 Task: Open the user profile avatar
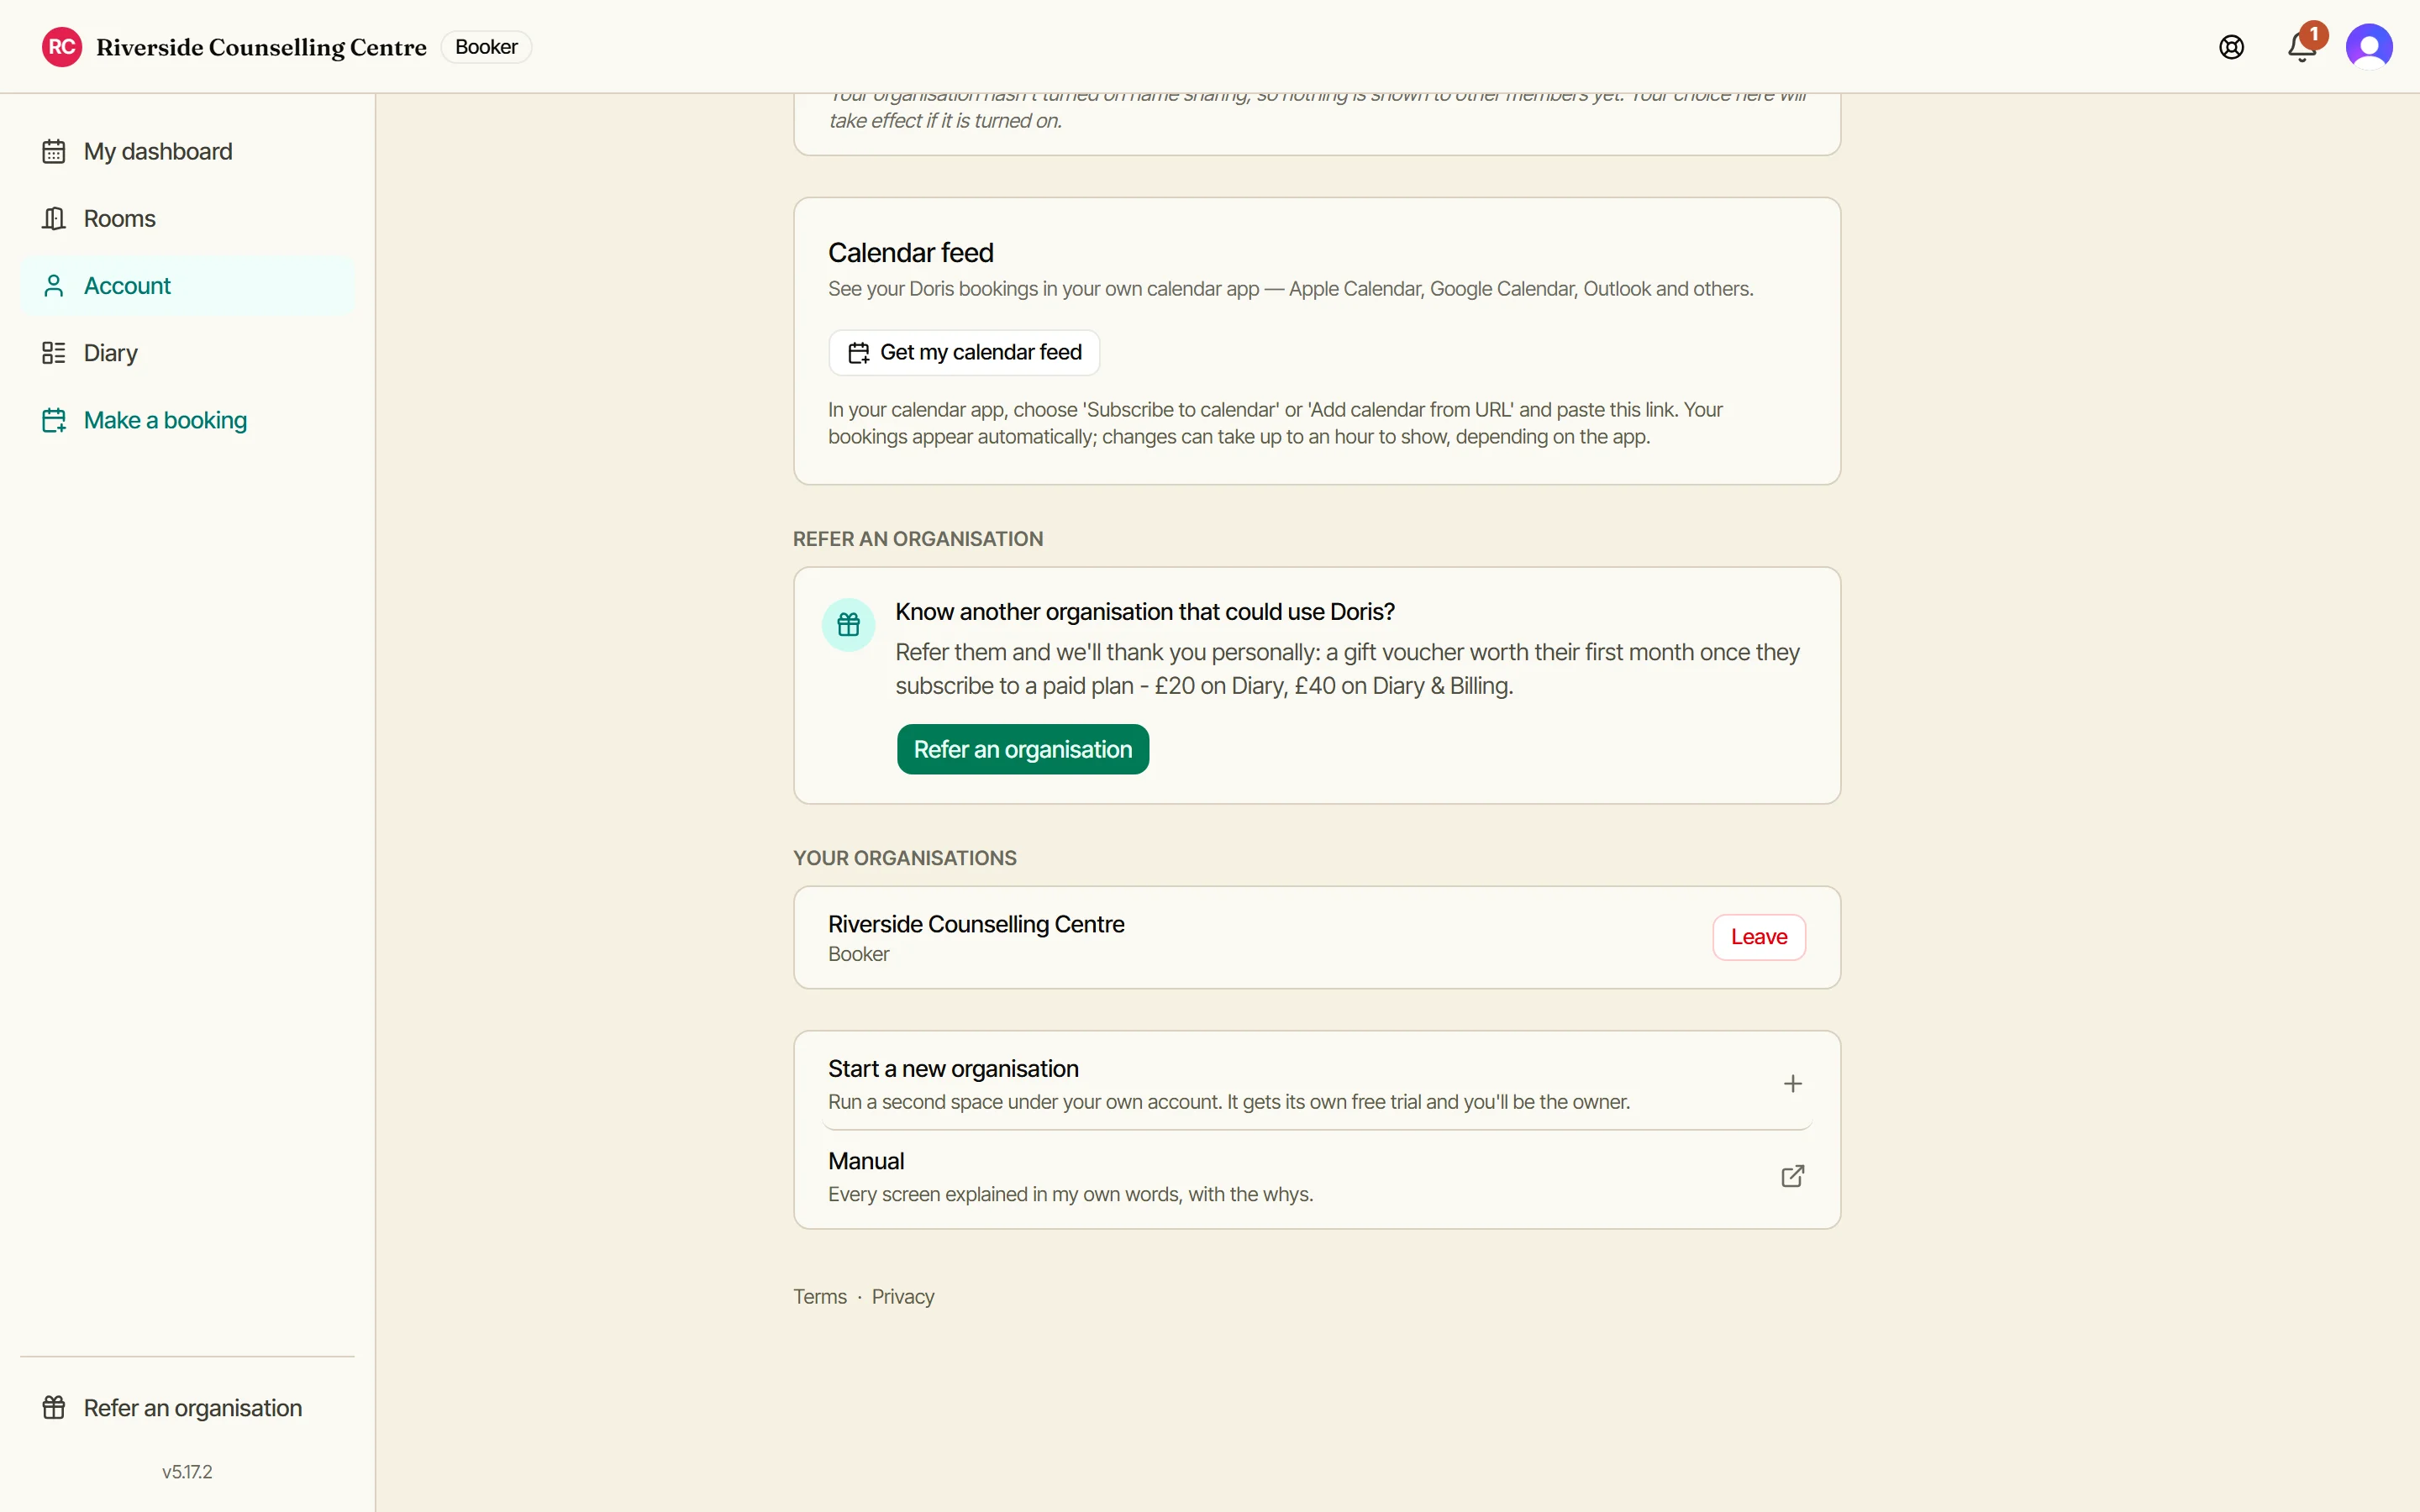(2369, 47)
